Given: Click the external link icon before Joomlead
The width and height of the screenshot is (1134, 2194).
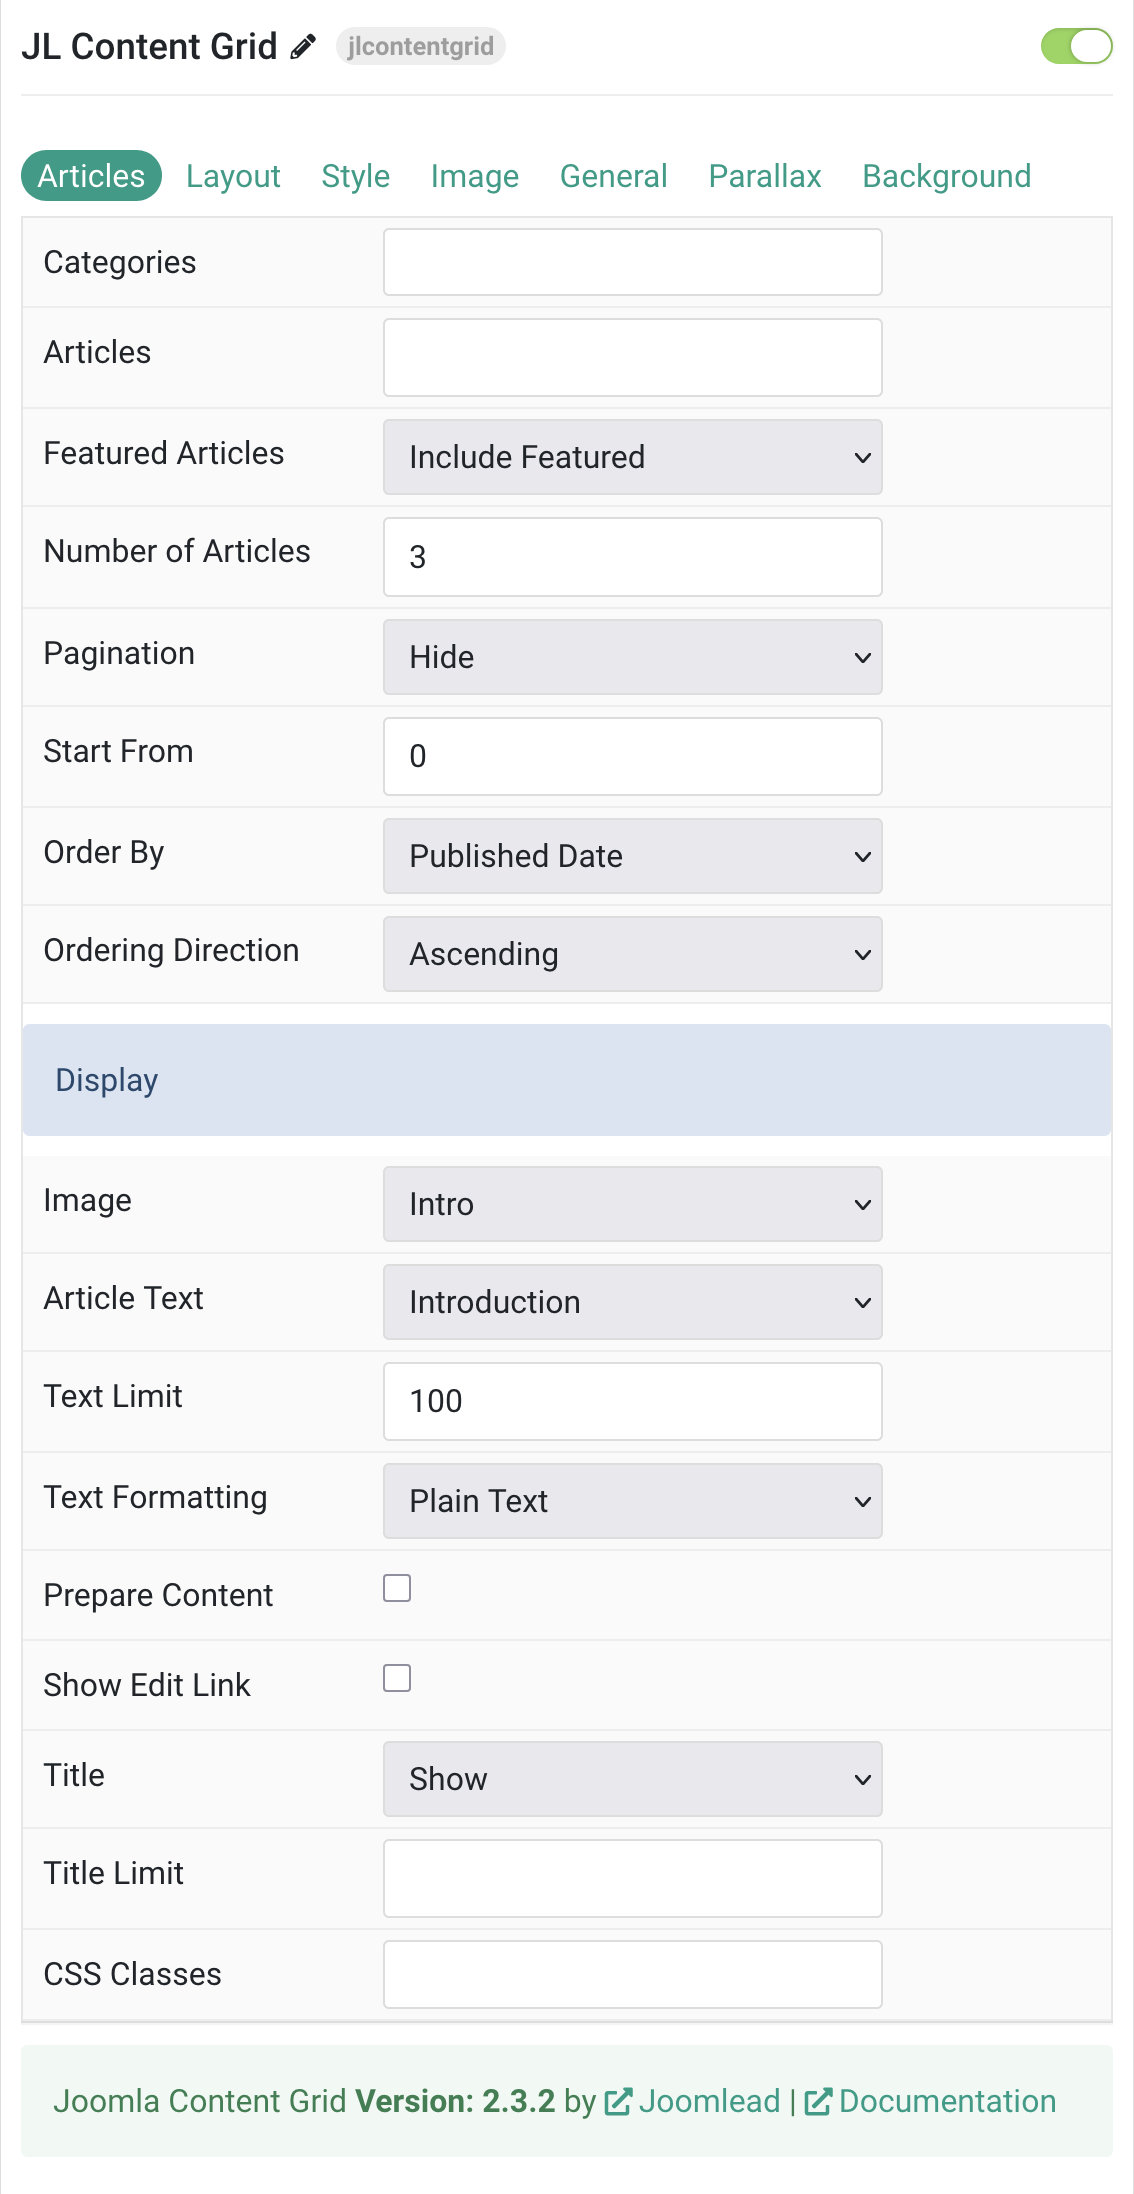Looking at the screenshot, I should pos(618,2102).
